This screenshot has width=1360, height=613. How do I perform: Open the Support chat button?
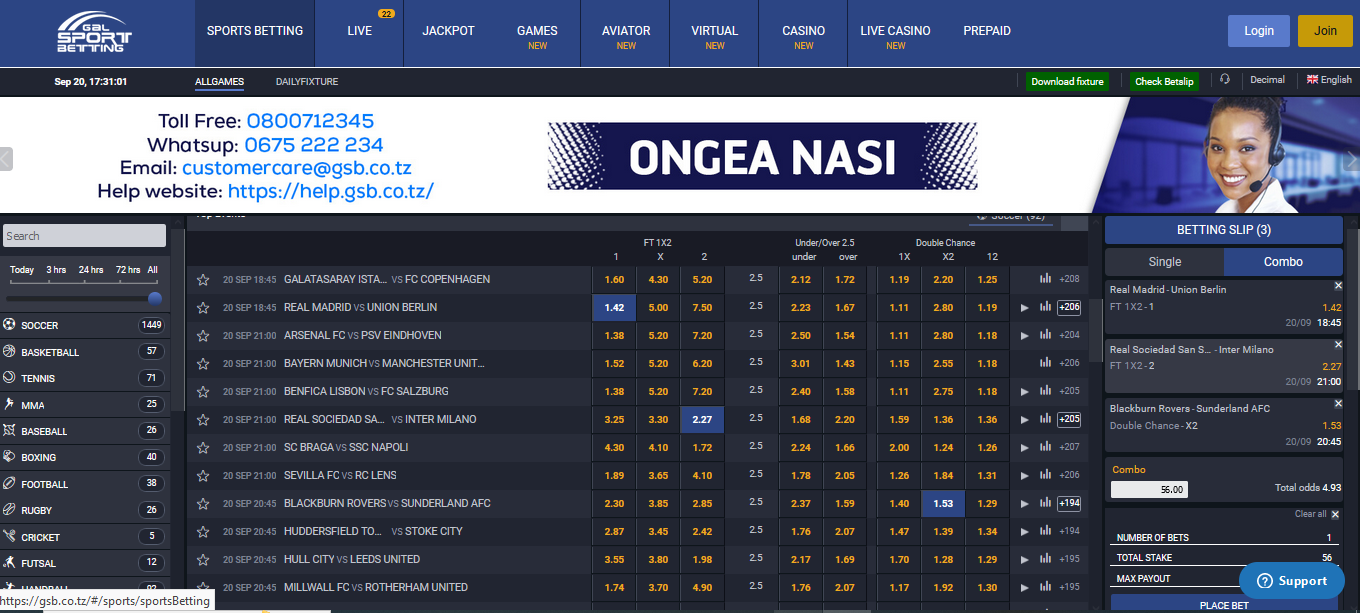[1291, 580]
